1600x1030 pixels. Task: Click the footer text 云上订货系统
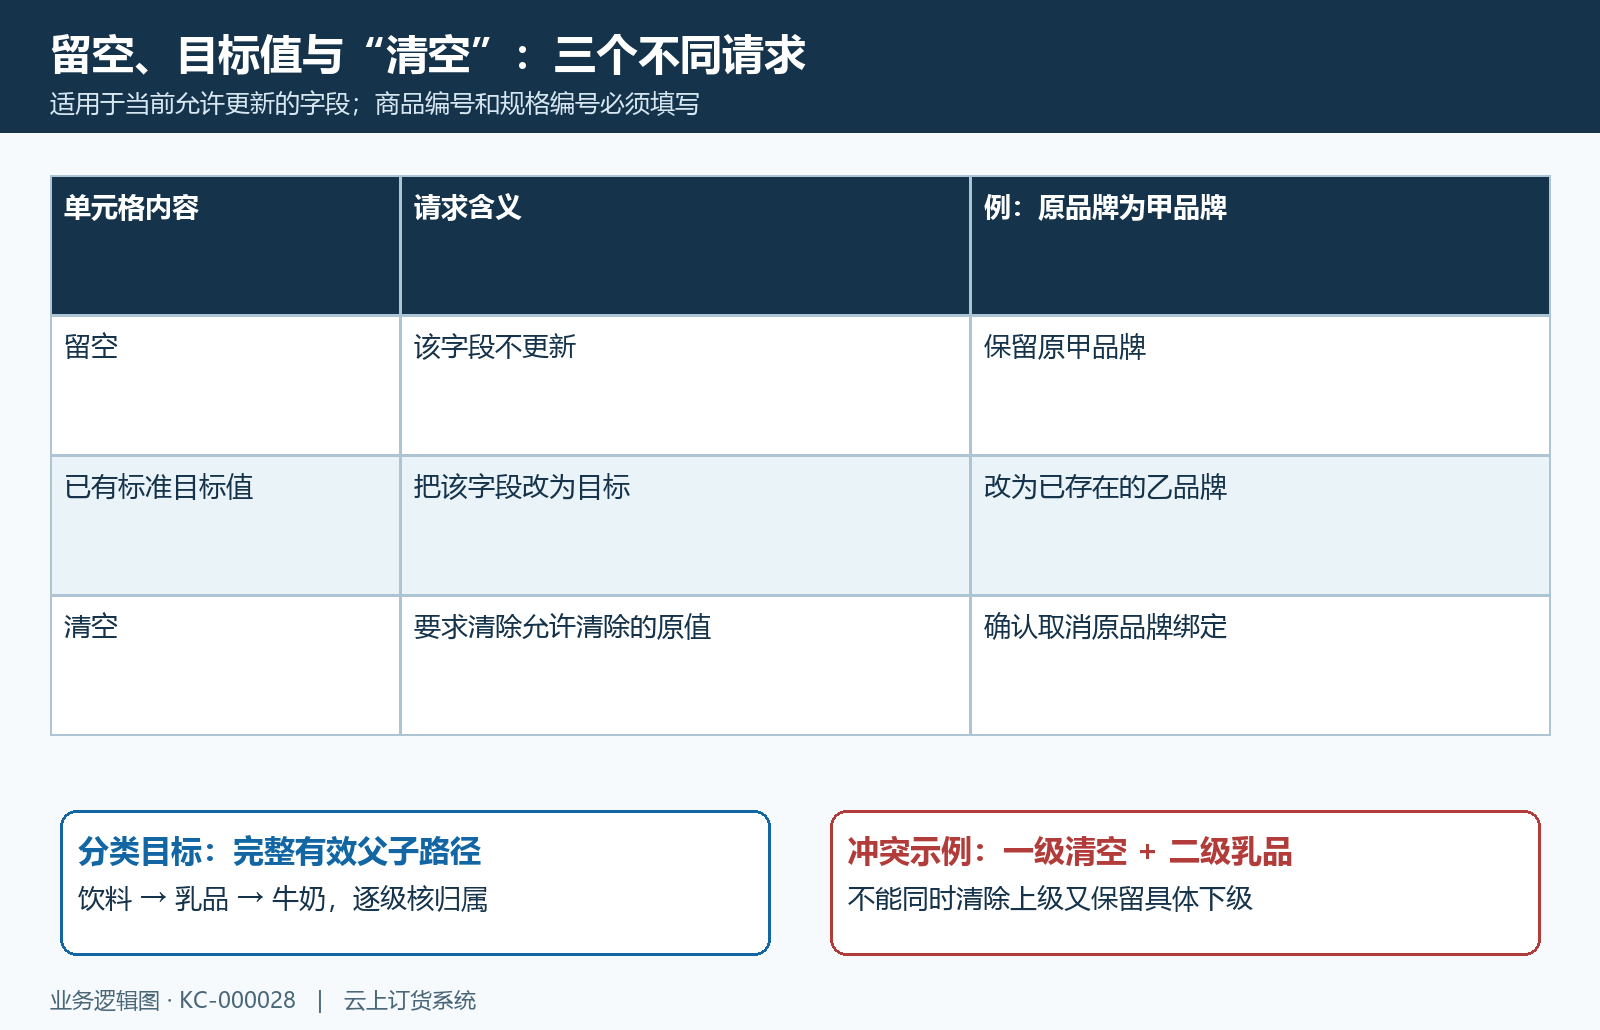coord(410,1000)
